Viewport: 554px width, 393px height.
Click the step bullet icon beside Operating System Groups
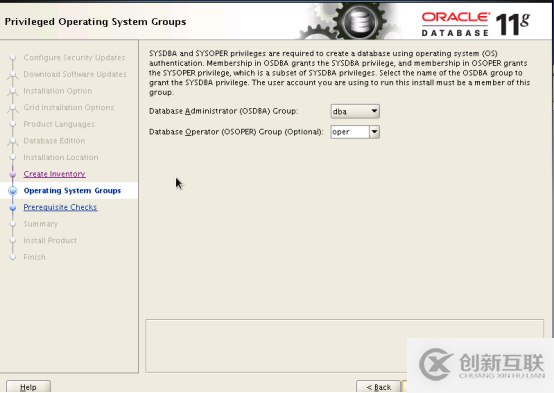pyautogui.click(x=13, y=191)
